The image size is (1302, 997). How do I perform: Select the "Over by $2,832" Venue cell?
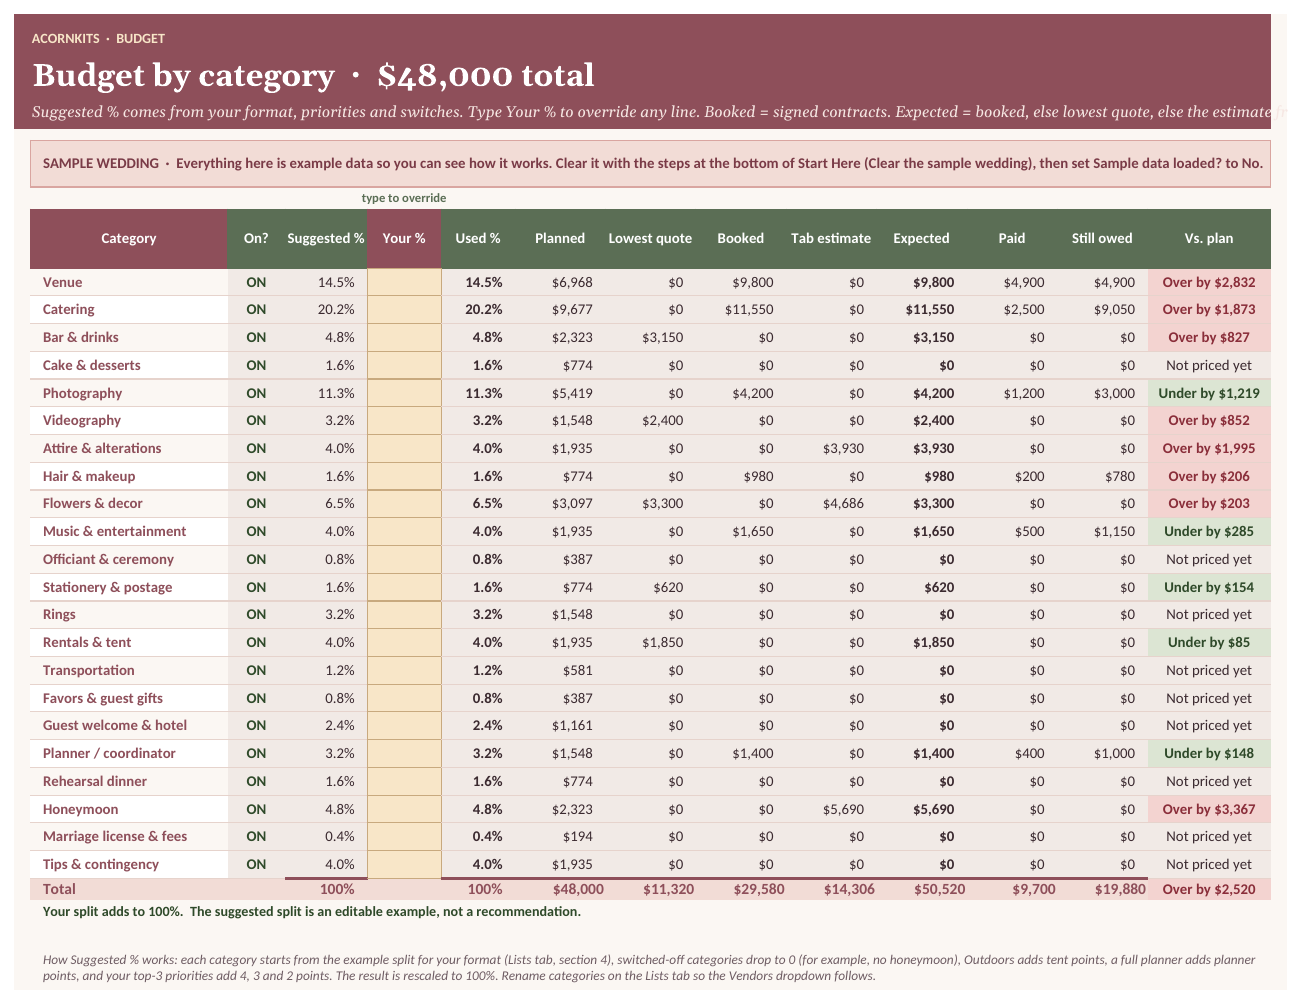coord(1209,282)
